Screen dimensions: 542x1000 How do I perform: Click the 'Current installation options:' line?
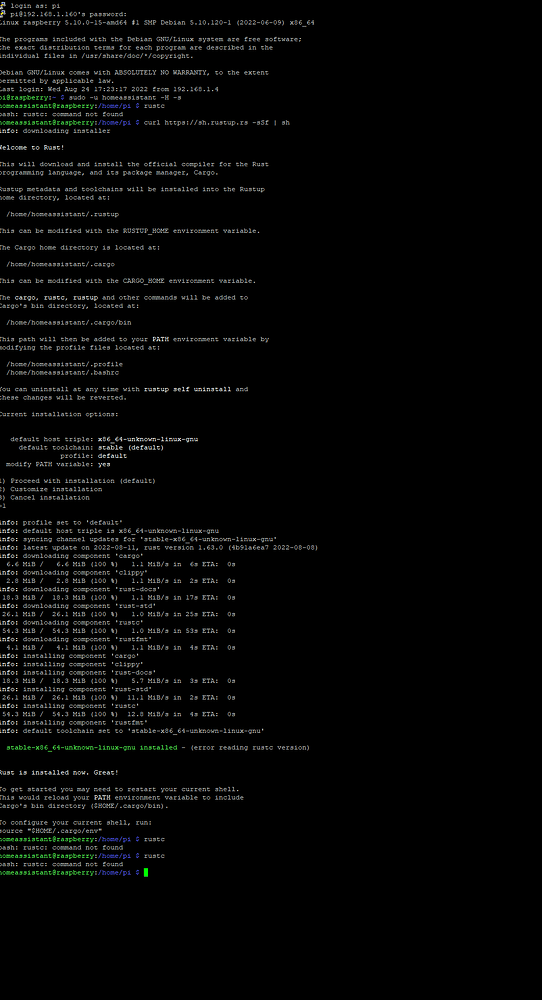tap(59, 414)
